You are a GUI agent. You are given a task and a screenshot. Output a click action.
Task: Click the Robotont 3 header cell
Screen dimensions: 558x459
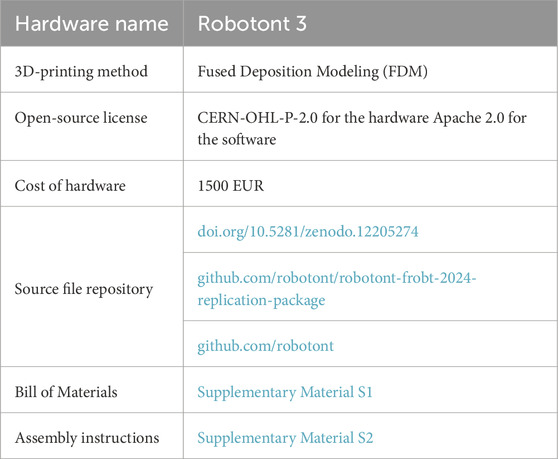[x=370, y=23]
